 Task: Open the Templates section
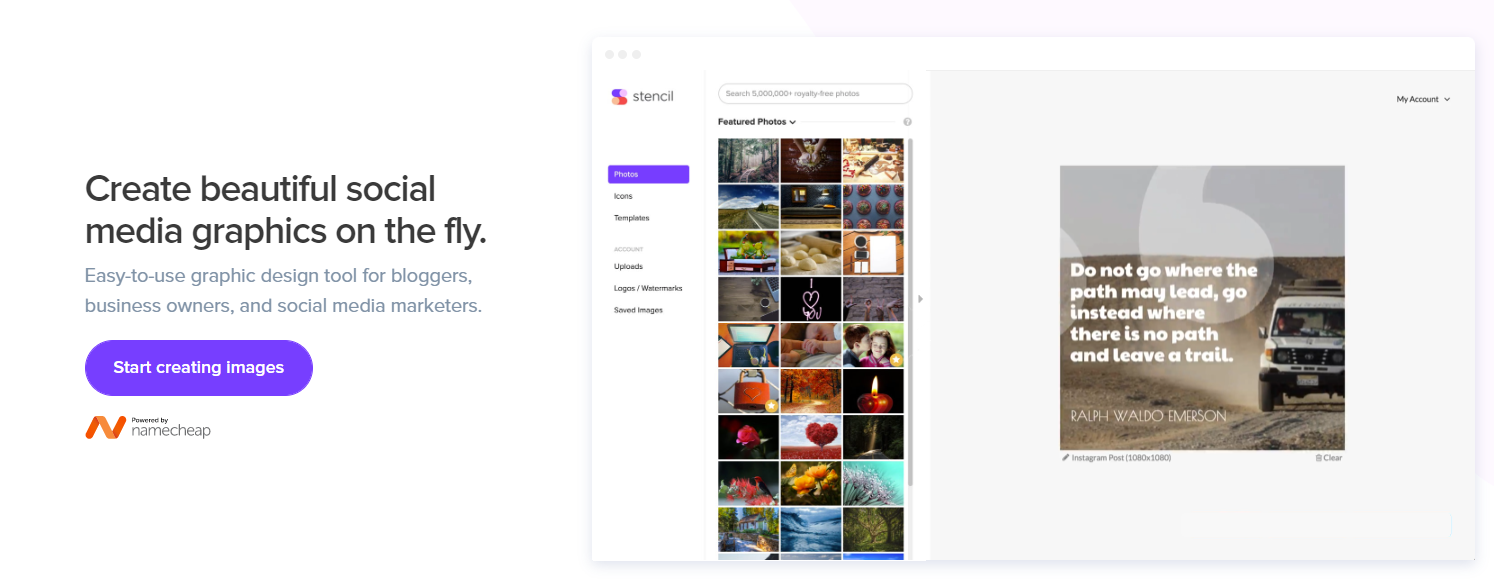631,218
